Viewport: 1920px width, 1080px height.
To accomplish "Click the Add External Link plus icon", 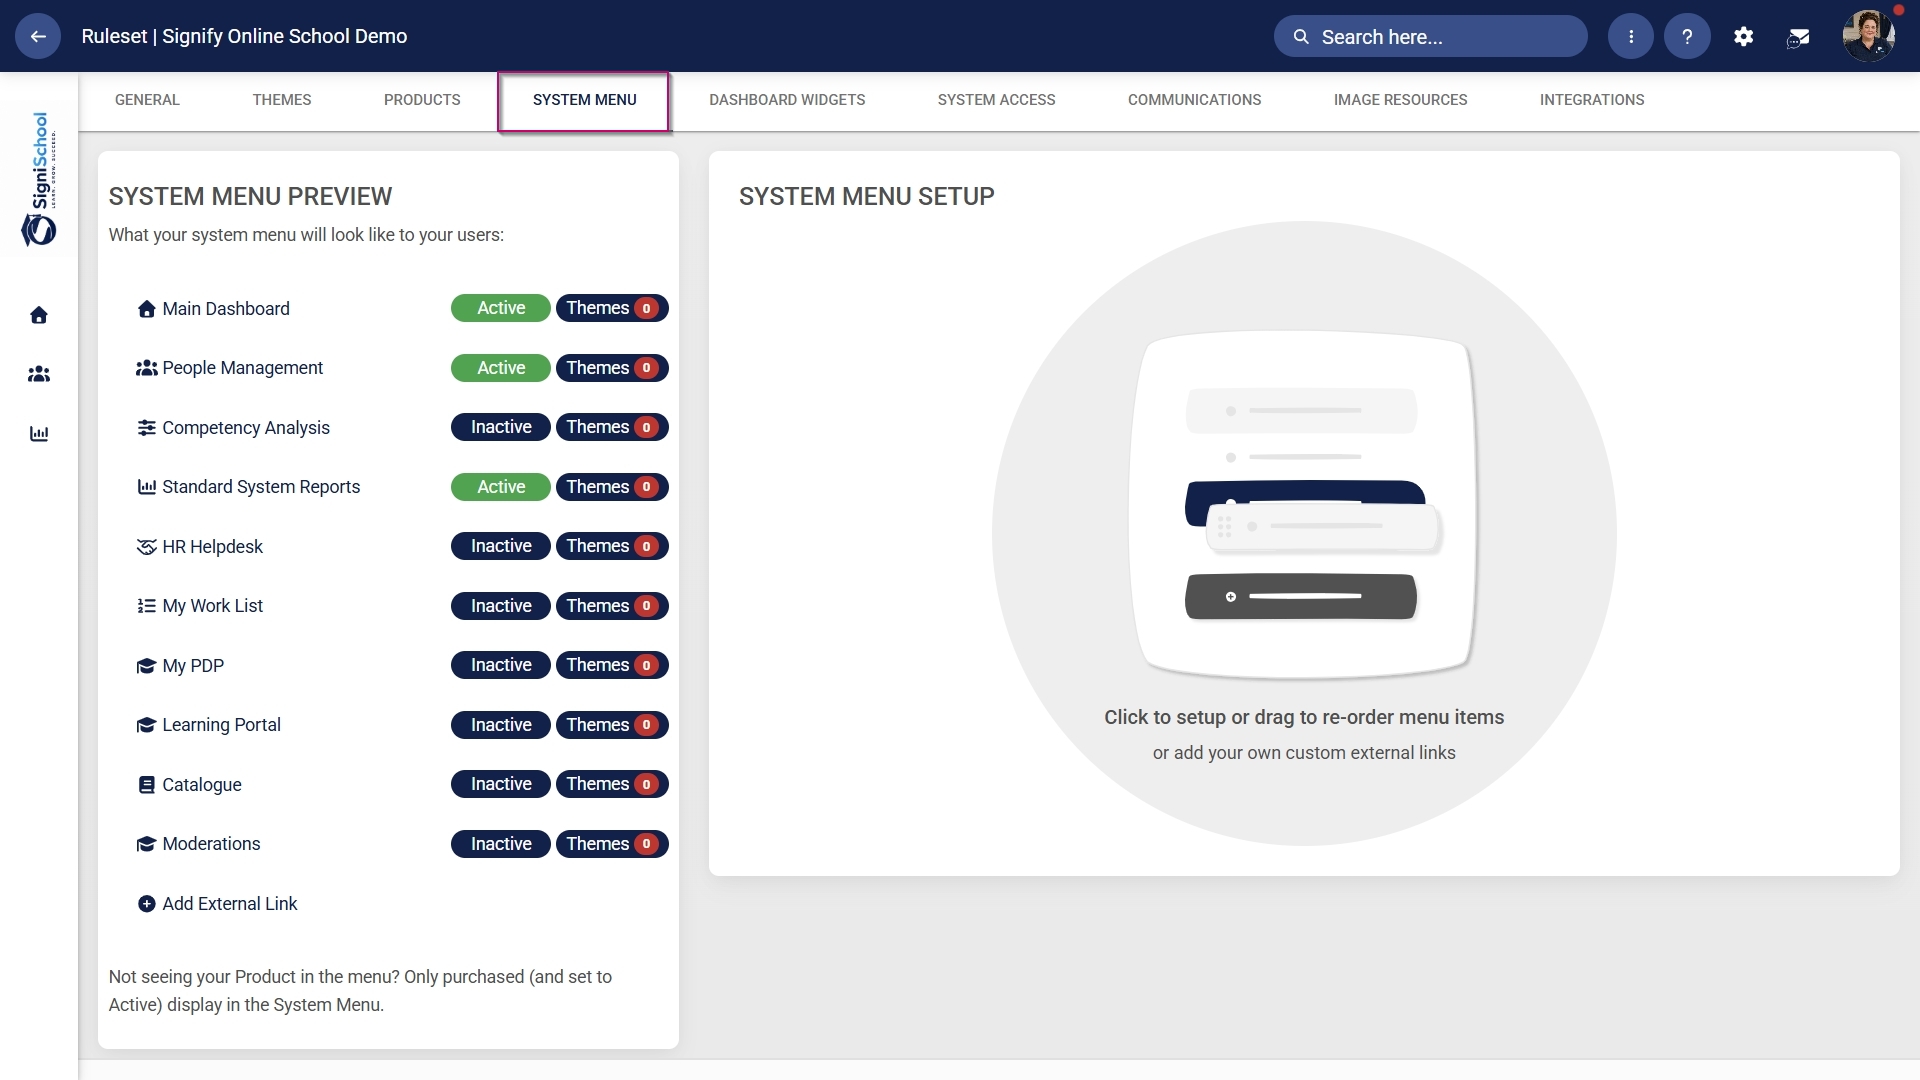I will pos(146,904).
